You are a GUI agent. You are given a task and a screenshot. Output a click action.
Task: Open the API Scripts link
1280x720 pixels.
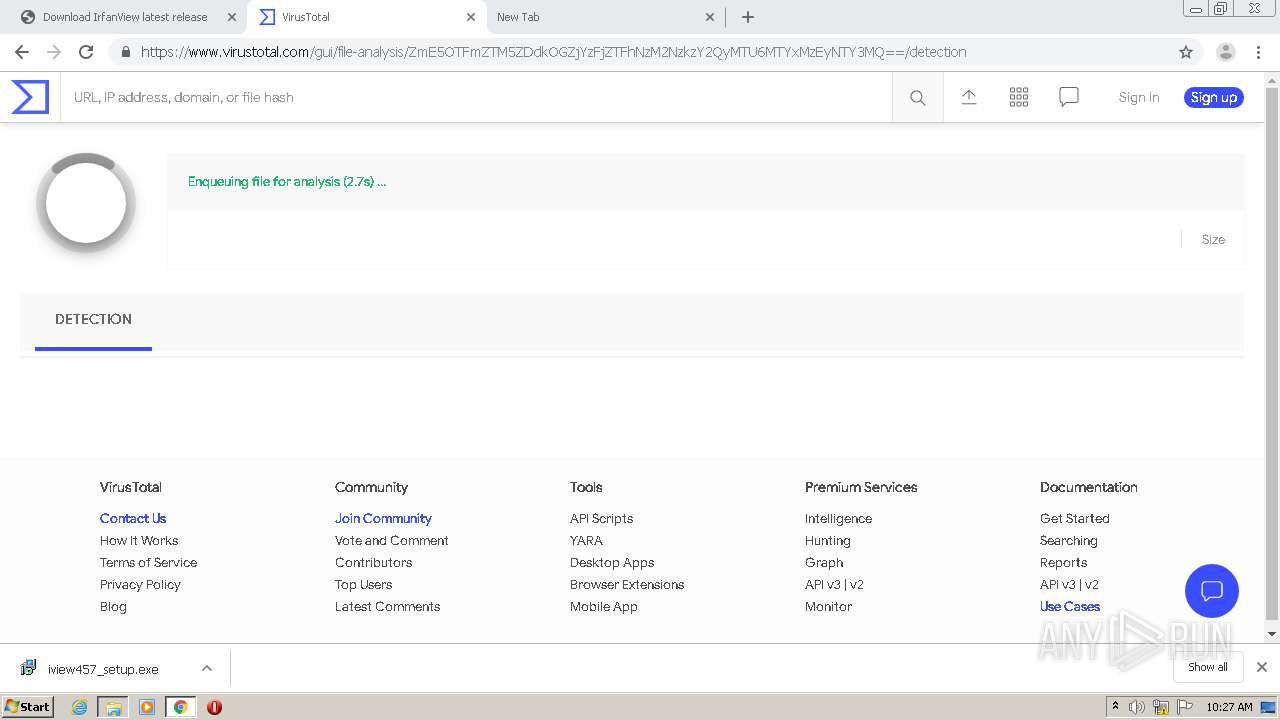(601, 518)
